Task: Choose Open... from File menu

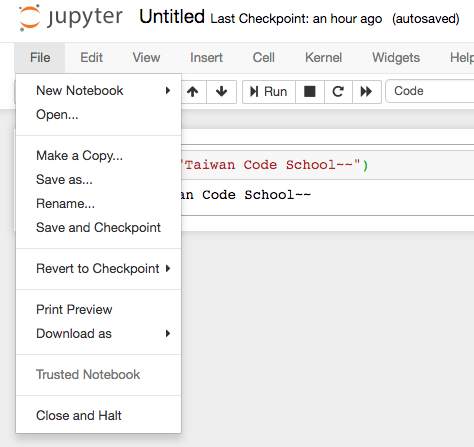Action: point(98,115)
